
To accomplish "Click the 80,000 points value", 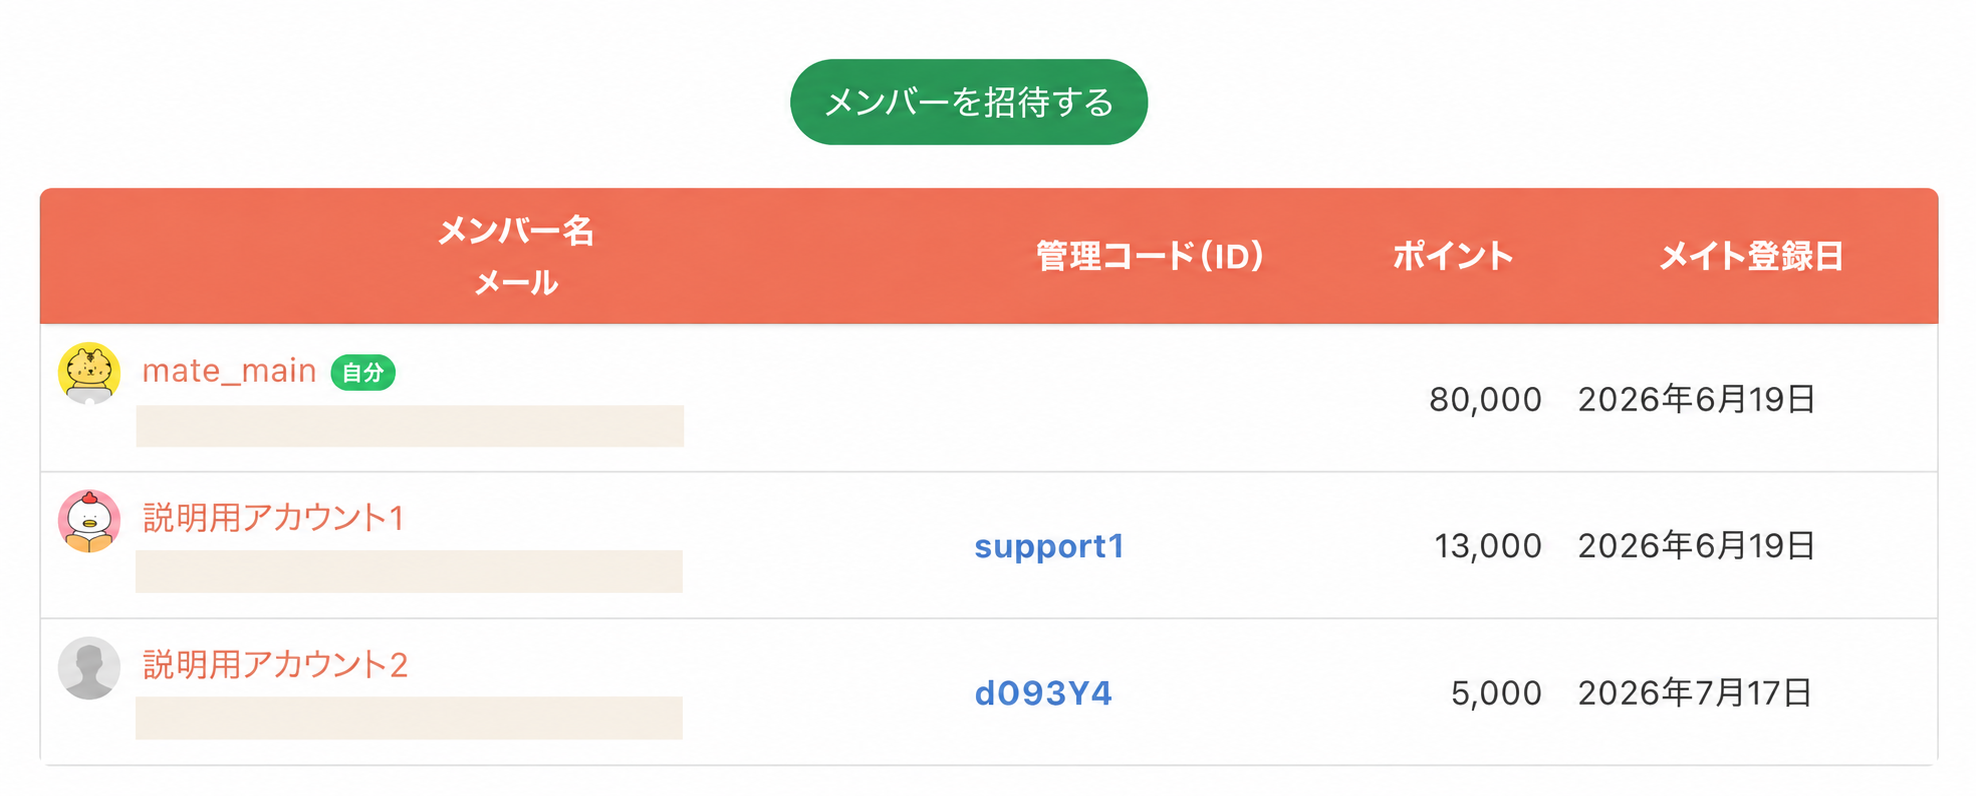I will point(1485,399).
